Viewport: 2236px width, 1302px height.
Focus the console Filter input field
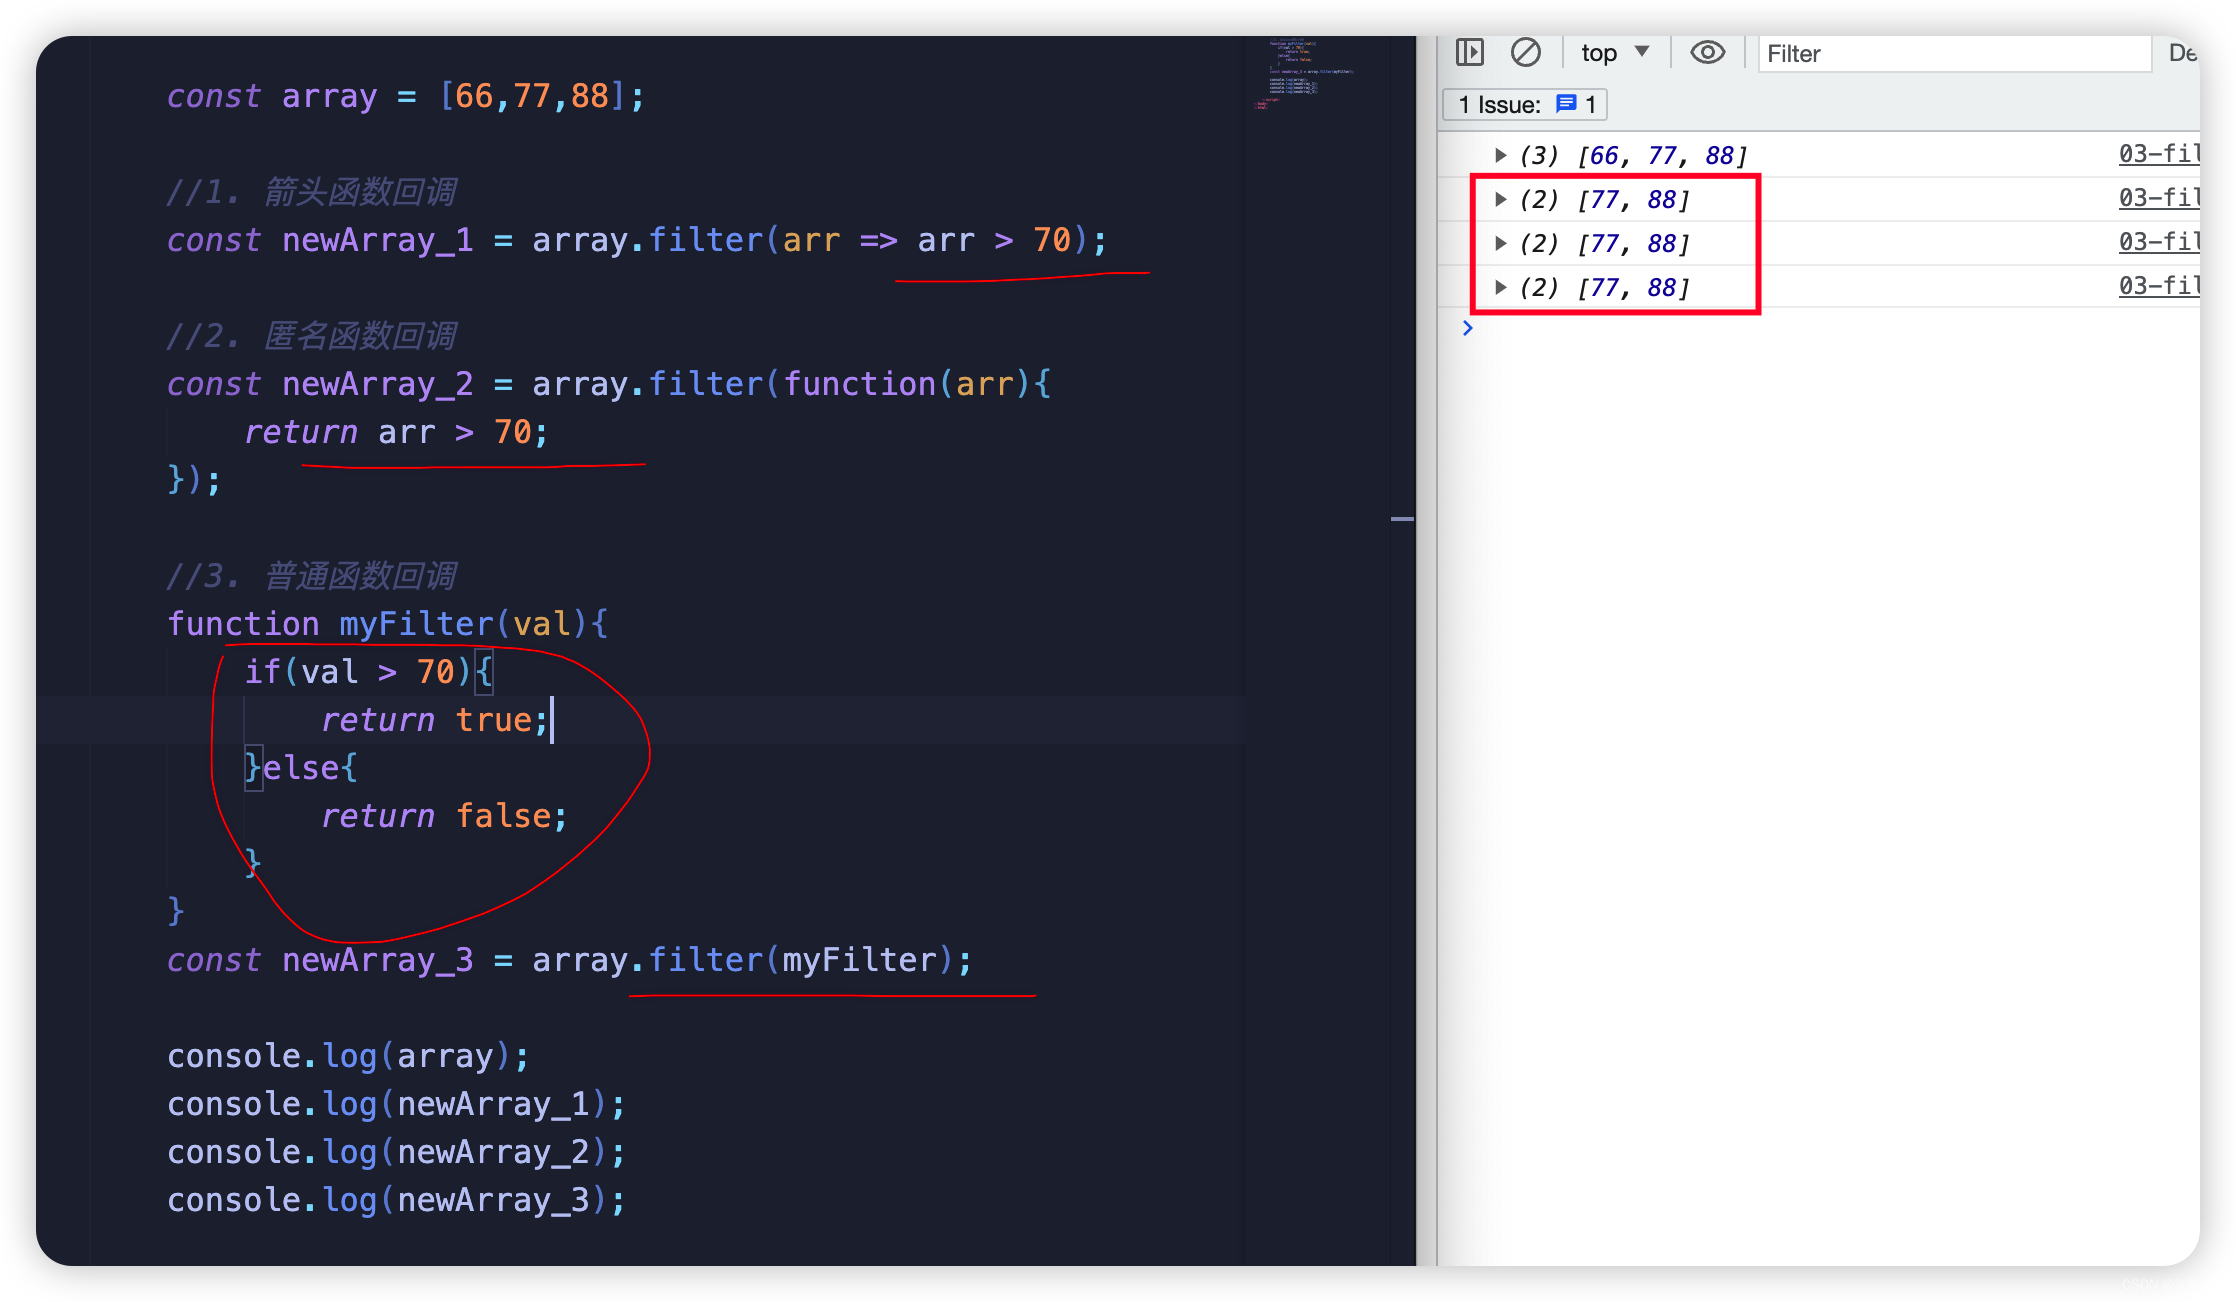pyautogui.click(x=1953, y=54)
